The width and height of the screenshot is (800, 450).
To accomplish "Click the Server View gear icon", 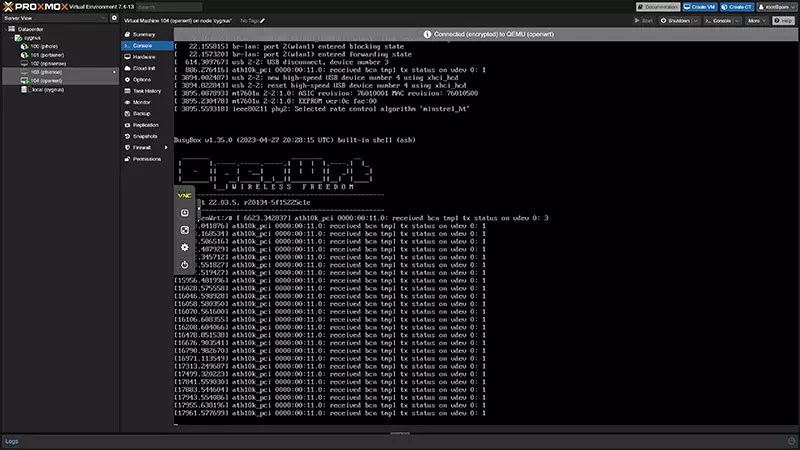I will pos(113,18).
